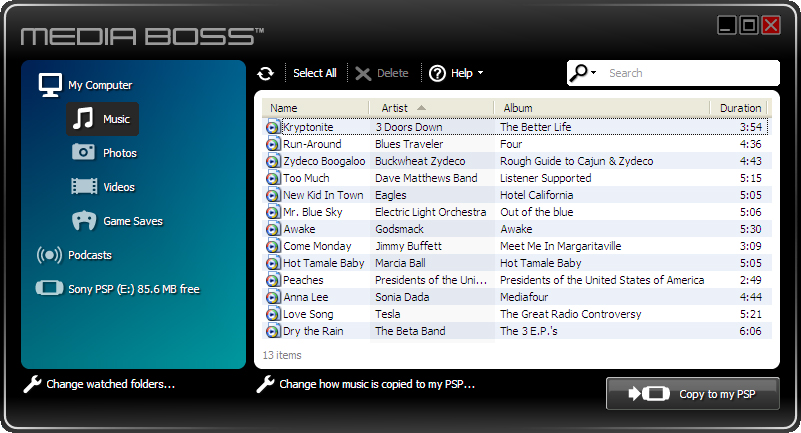Click the Run-Around track file icon
The height and width of the screenshot is (433, 801).
pos(273,144)
